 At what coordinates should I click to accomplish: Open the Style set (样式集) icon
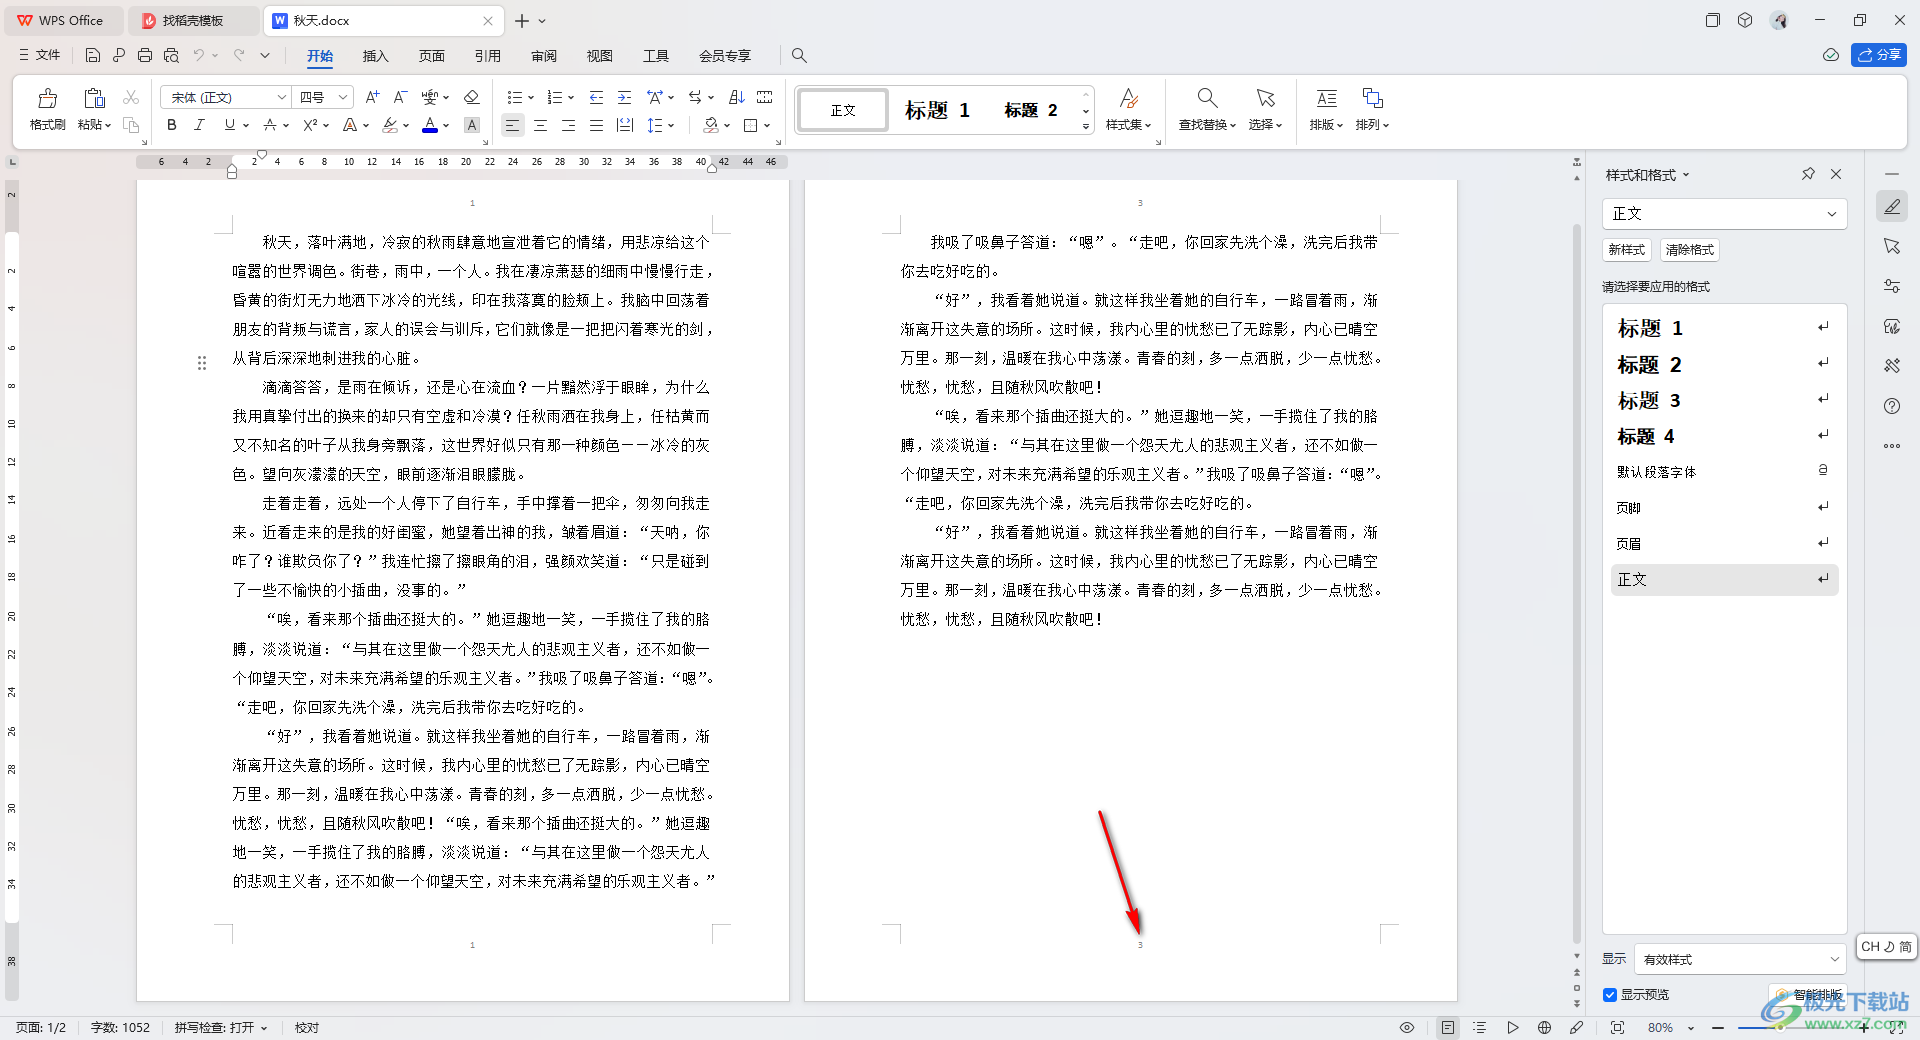click(1128, 108)
